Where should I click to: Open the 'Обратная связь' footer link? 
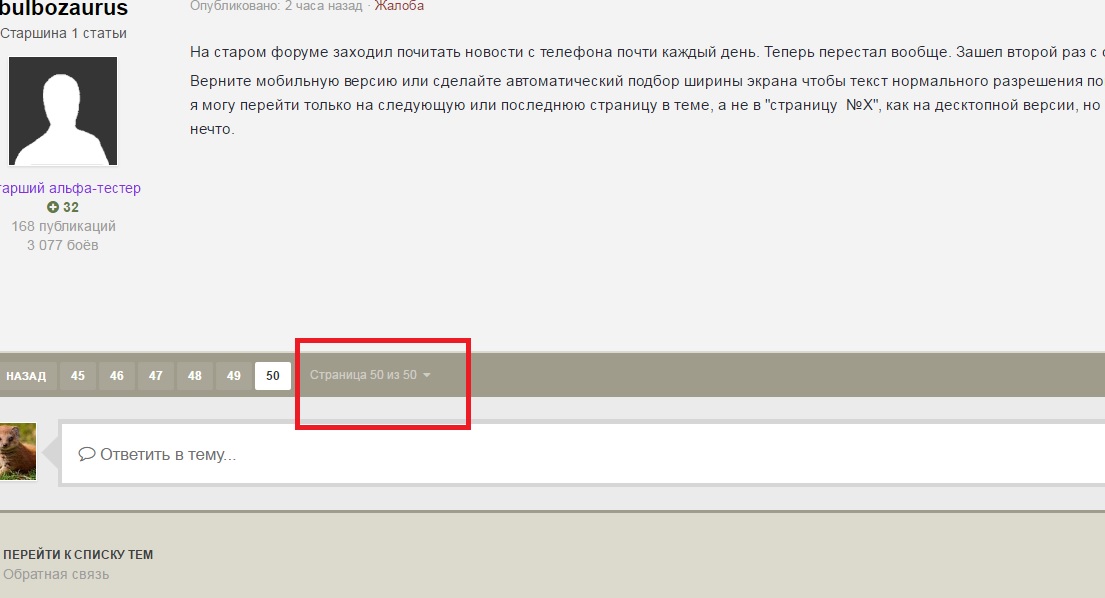pyautogui.click(x=56, y=574)
